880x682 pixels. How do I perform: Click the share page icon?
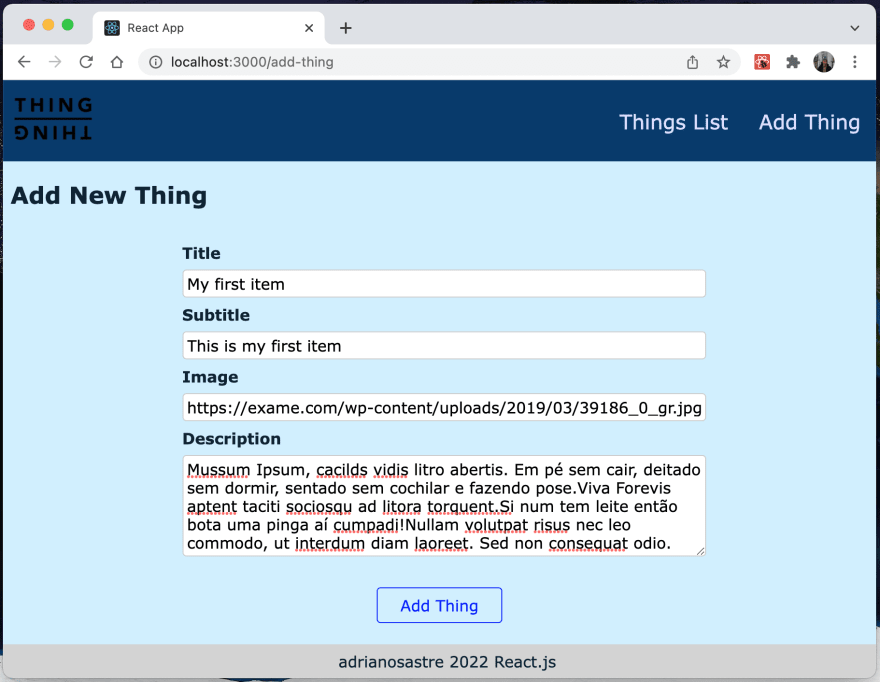click(693, 62)
